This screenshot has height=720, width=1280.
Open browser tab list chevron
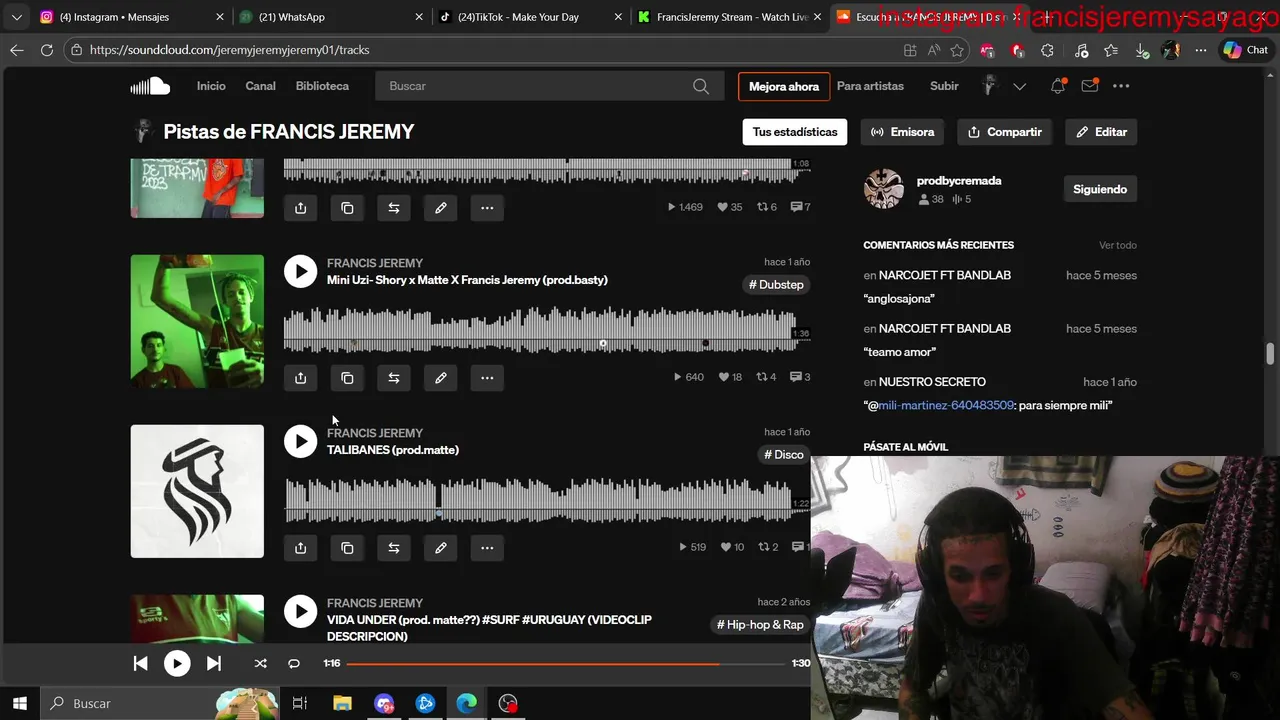[16, 17]
